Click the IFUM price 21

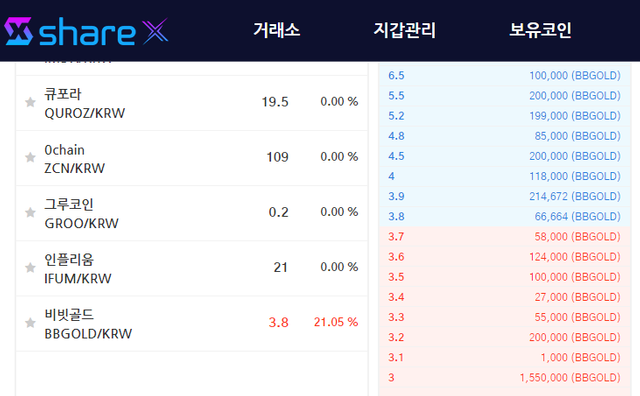280,267
